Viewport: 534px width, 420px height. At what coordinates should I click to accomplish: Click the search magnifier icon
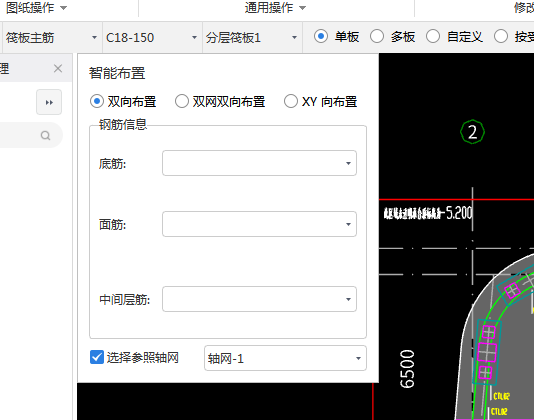coord(45,136)
